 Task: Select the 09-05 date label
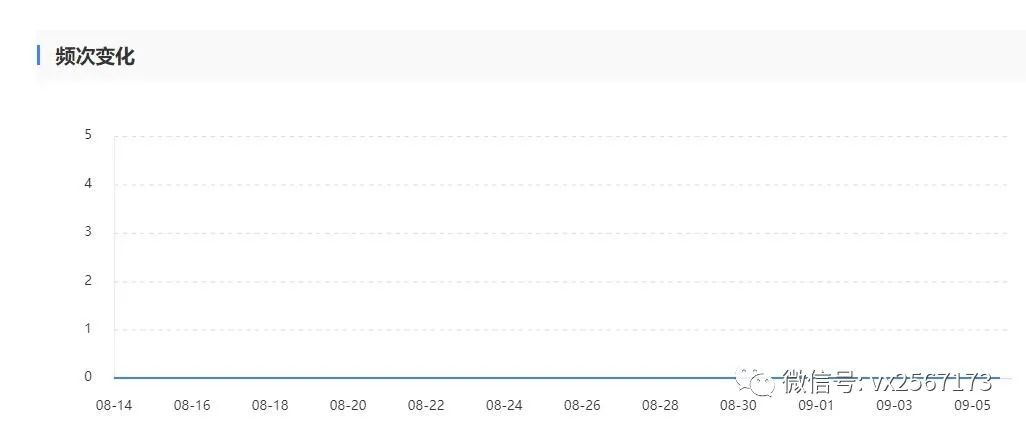[972, 405]
